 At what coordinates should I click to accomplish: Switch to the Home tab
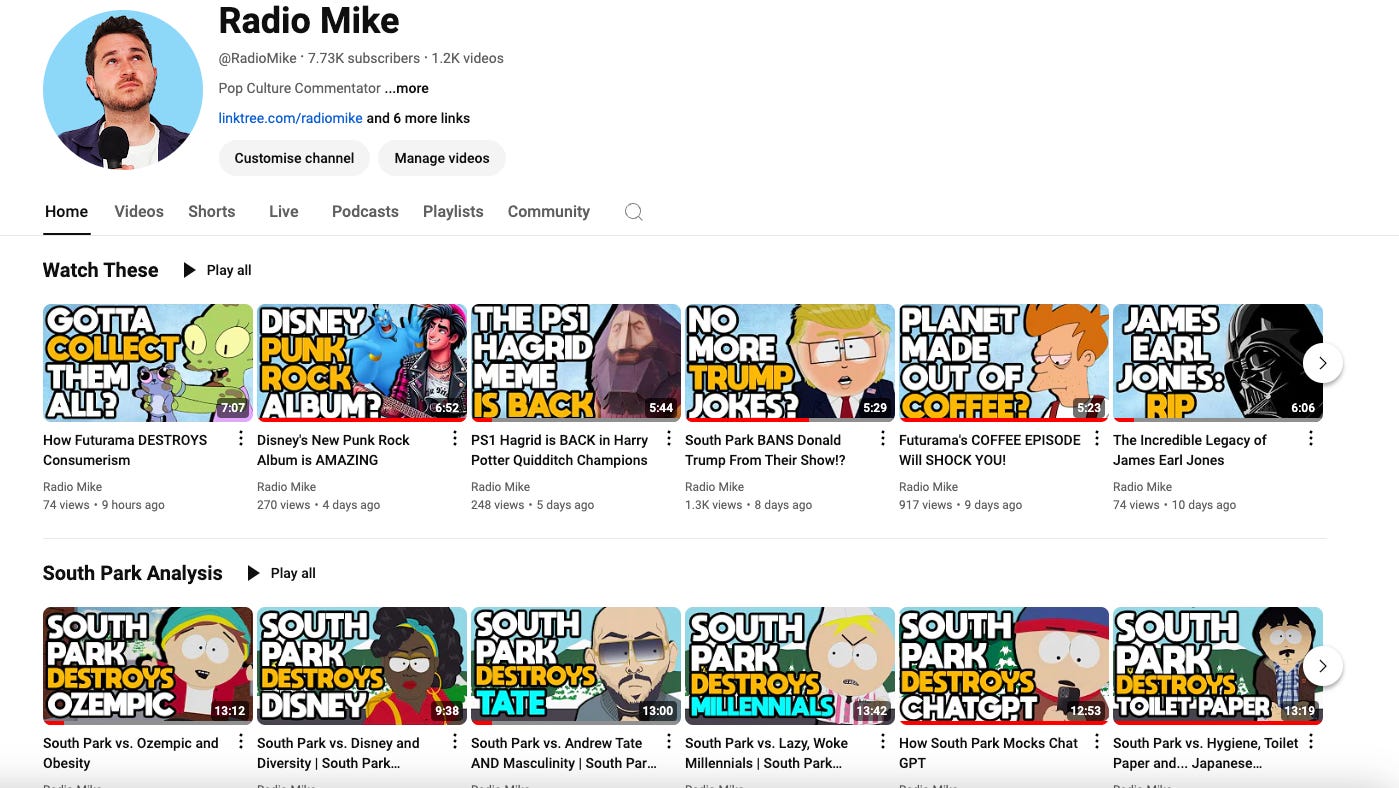66,212
